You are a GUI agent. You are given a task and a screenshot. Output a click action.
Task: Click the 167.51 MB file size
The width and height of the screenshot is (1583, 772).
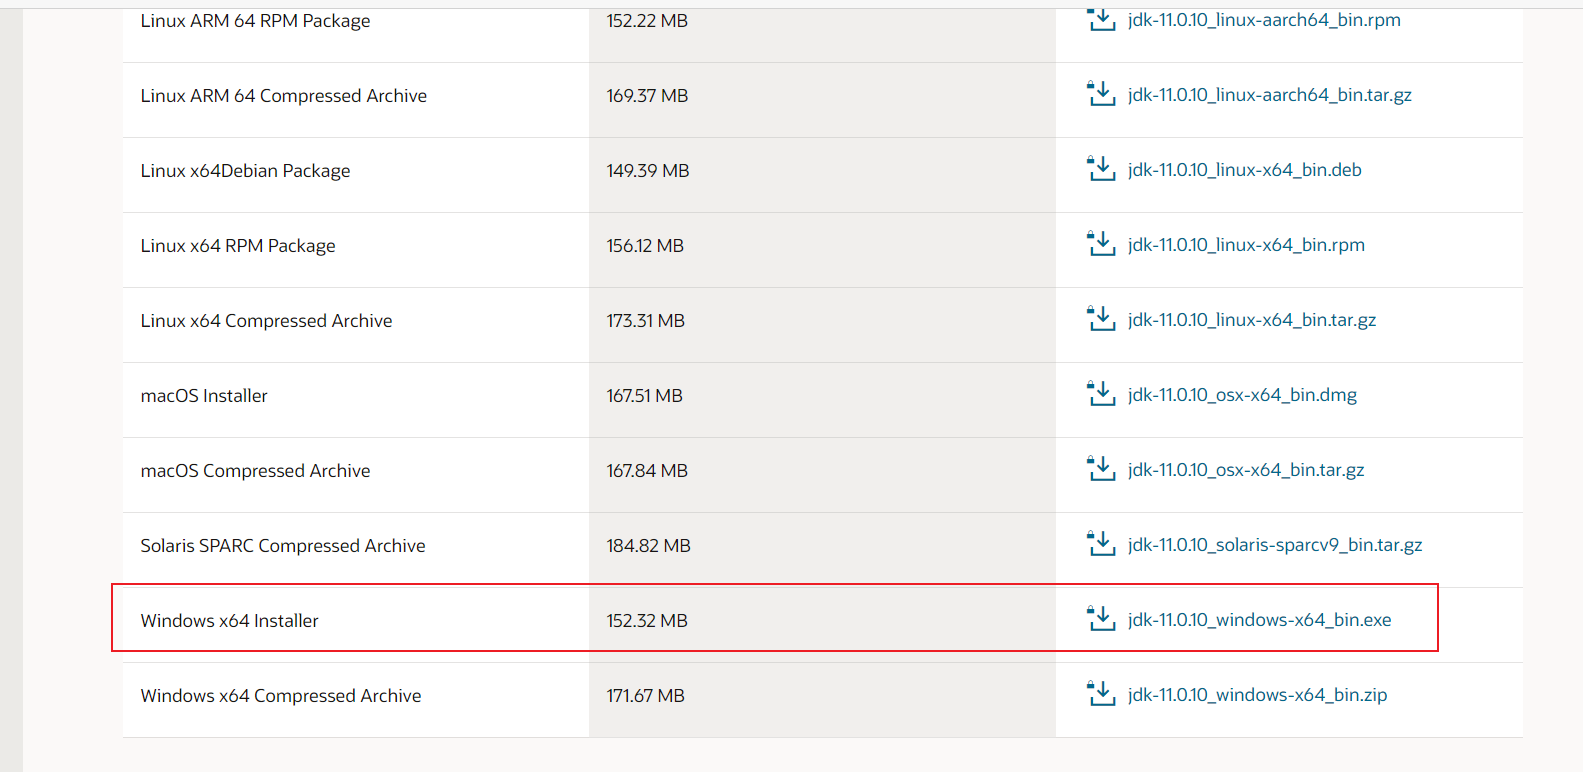click(x=645, y=396)
